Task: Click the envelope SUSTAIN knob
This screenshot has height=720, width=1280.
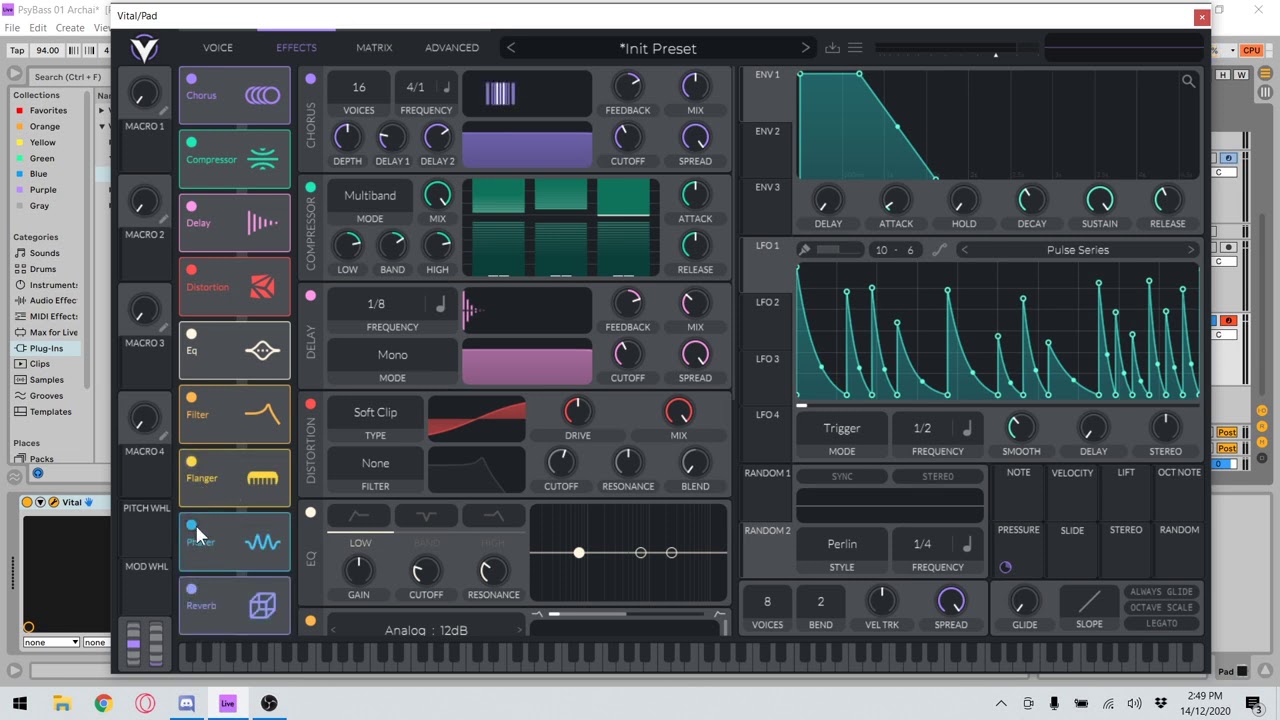Action: coord(1099,200)
